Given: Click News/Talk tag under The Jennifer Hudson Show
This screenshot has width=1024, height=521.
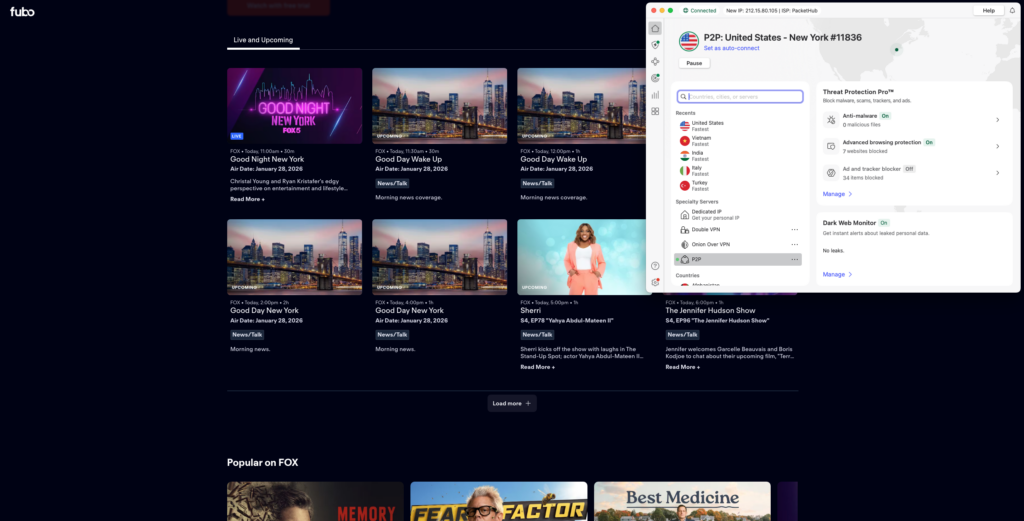Looking at the screenshot, I should coord(682,335).
